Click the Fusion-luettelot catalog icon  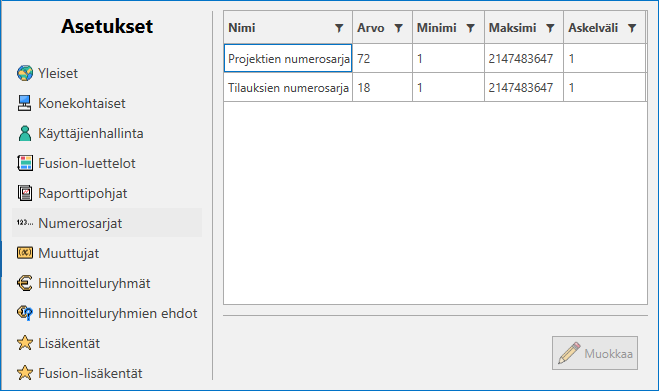[x=25, y=163]
